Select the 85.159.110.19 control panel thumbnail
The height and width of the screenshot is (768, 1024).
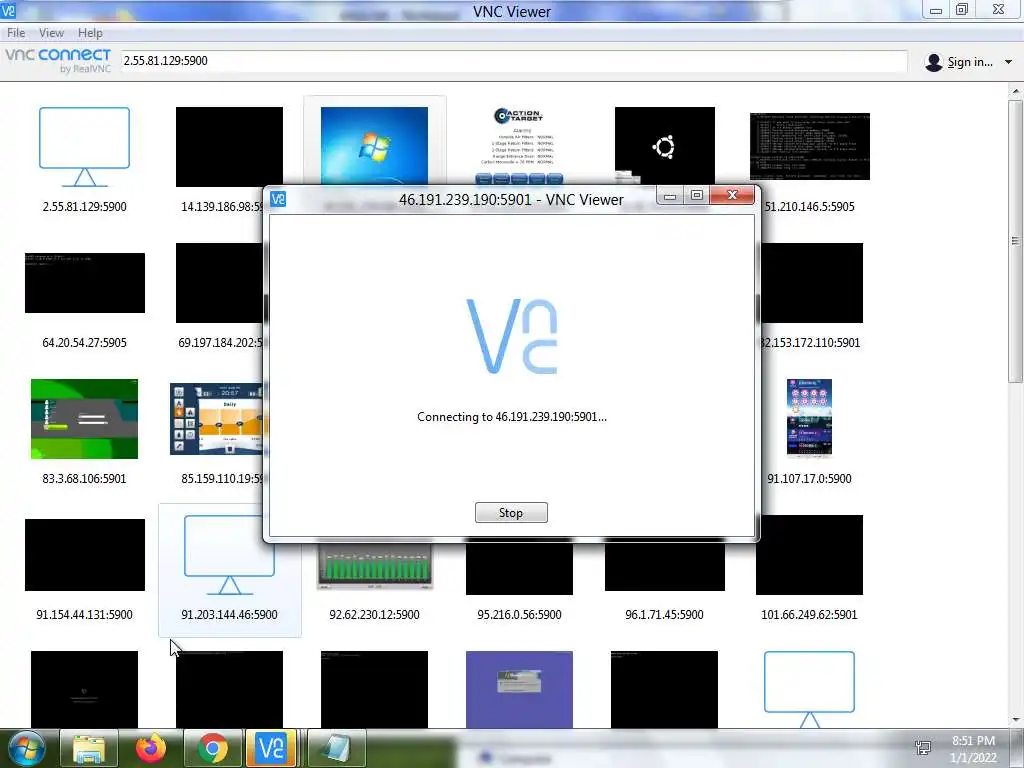[216, 419]
